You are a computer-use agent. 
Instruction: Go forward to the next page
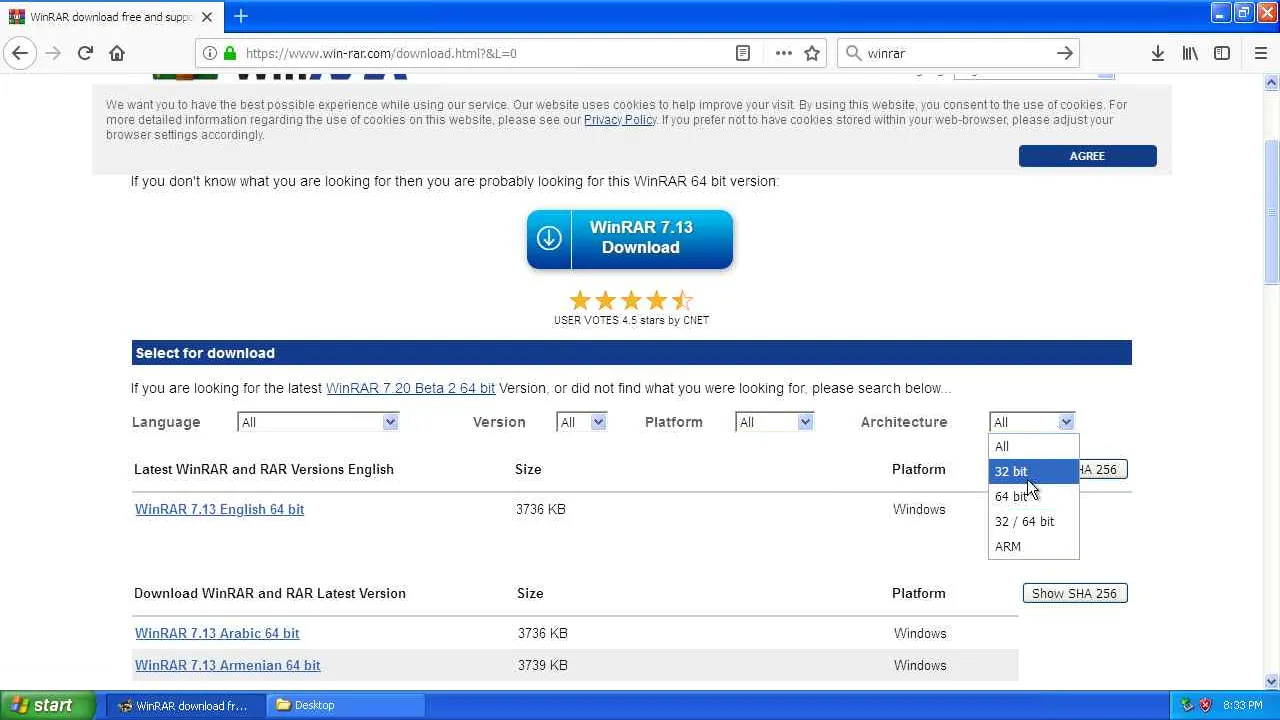pos(53,53)
